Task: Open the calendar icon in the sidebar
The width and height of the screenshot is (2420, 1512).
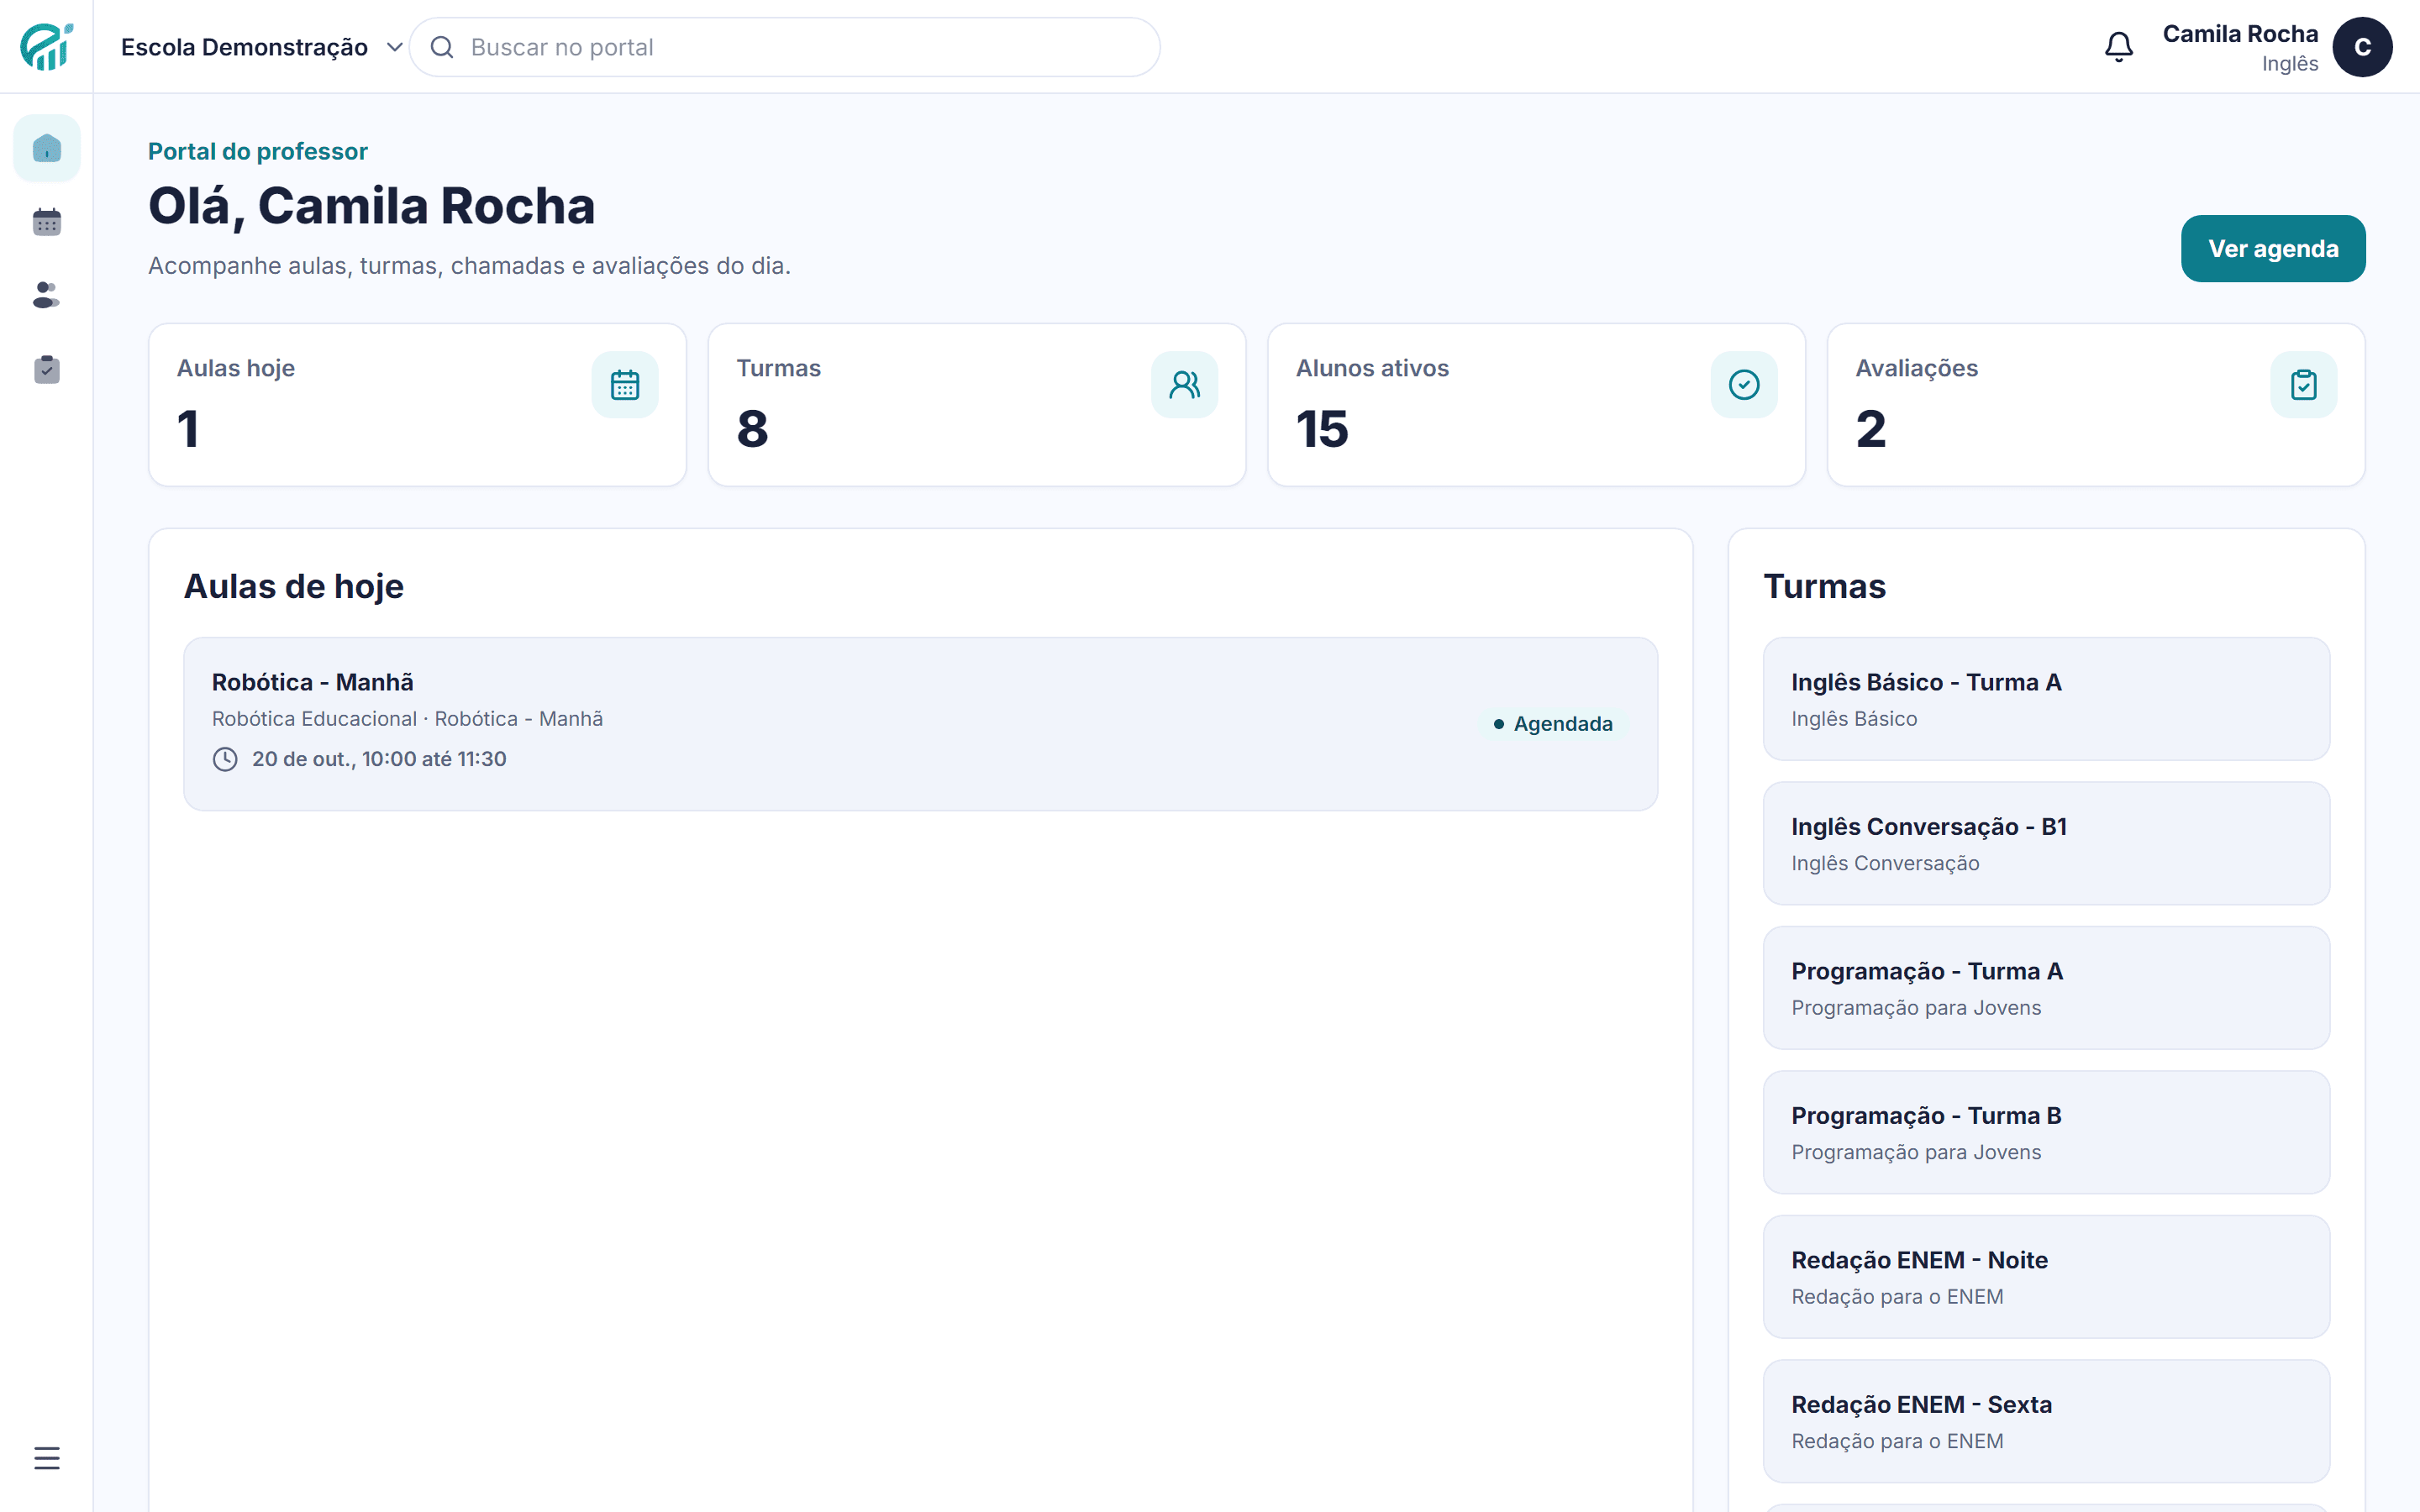Action: point(47,222)
